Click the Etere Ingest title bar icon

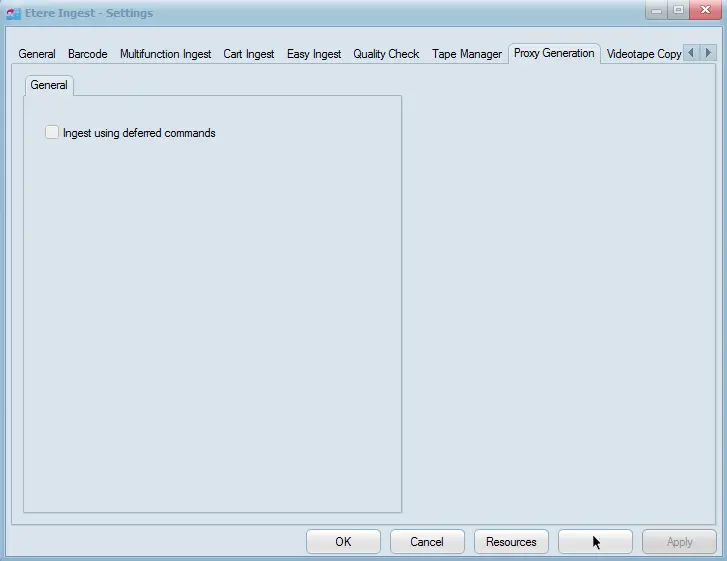coord(13,13)
